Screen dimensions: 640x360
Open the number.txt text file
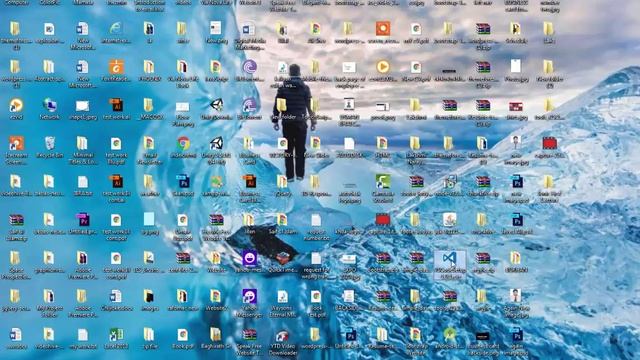(316, 220)
